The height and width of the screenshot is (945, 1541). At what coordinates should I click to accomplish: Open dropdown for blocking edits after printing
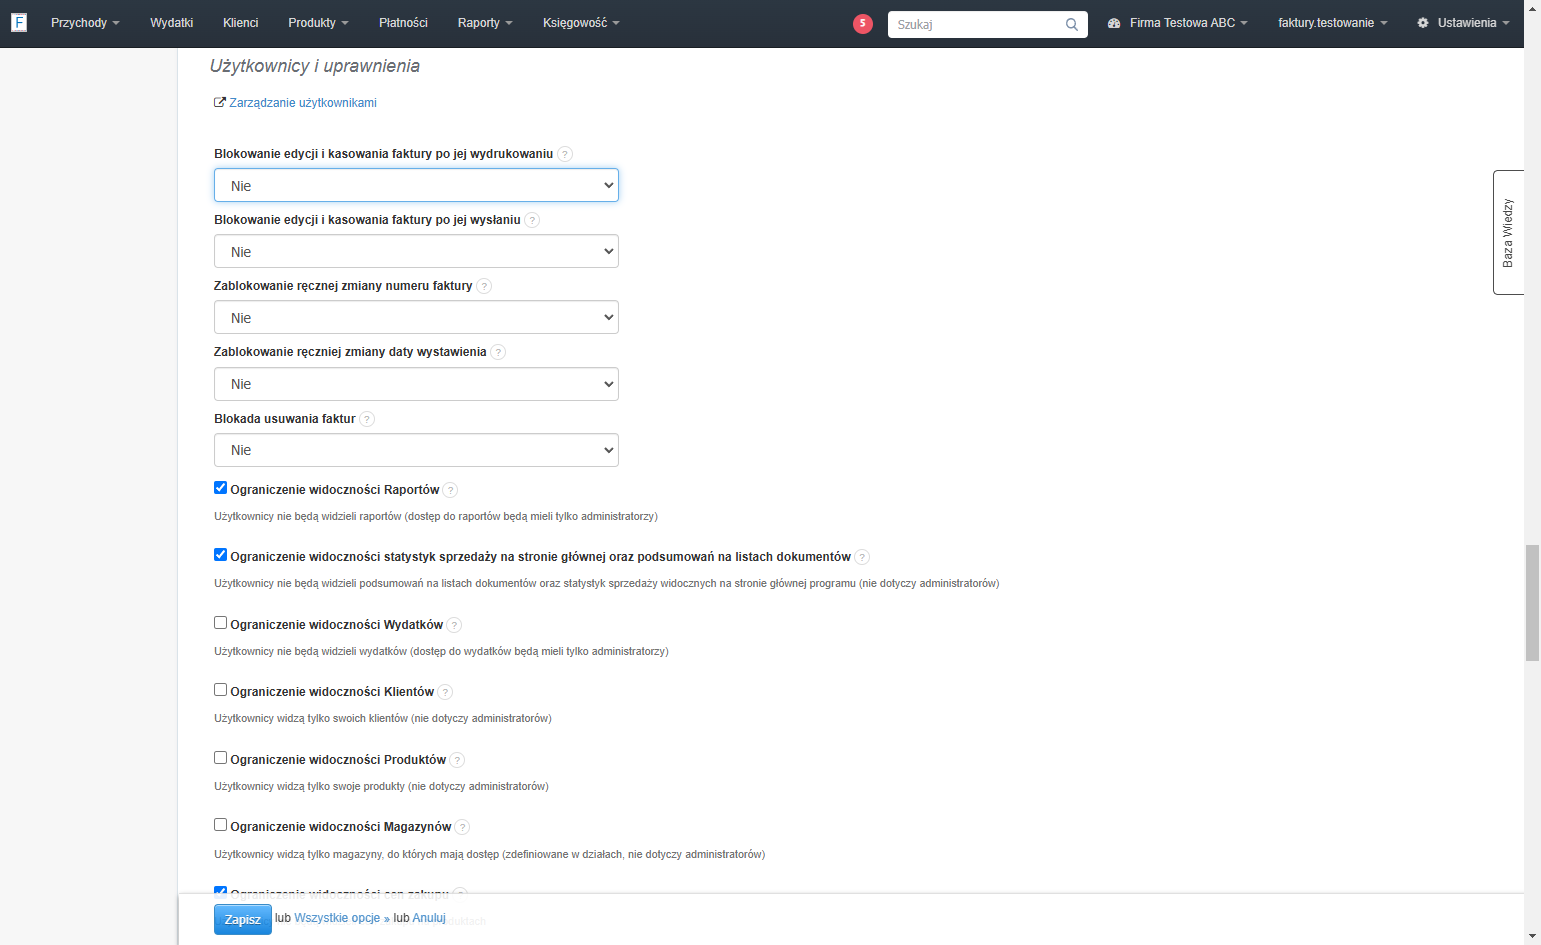(416, 185)
